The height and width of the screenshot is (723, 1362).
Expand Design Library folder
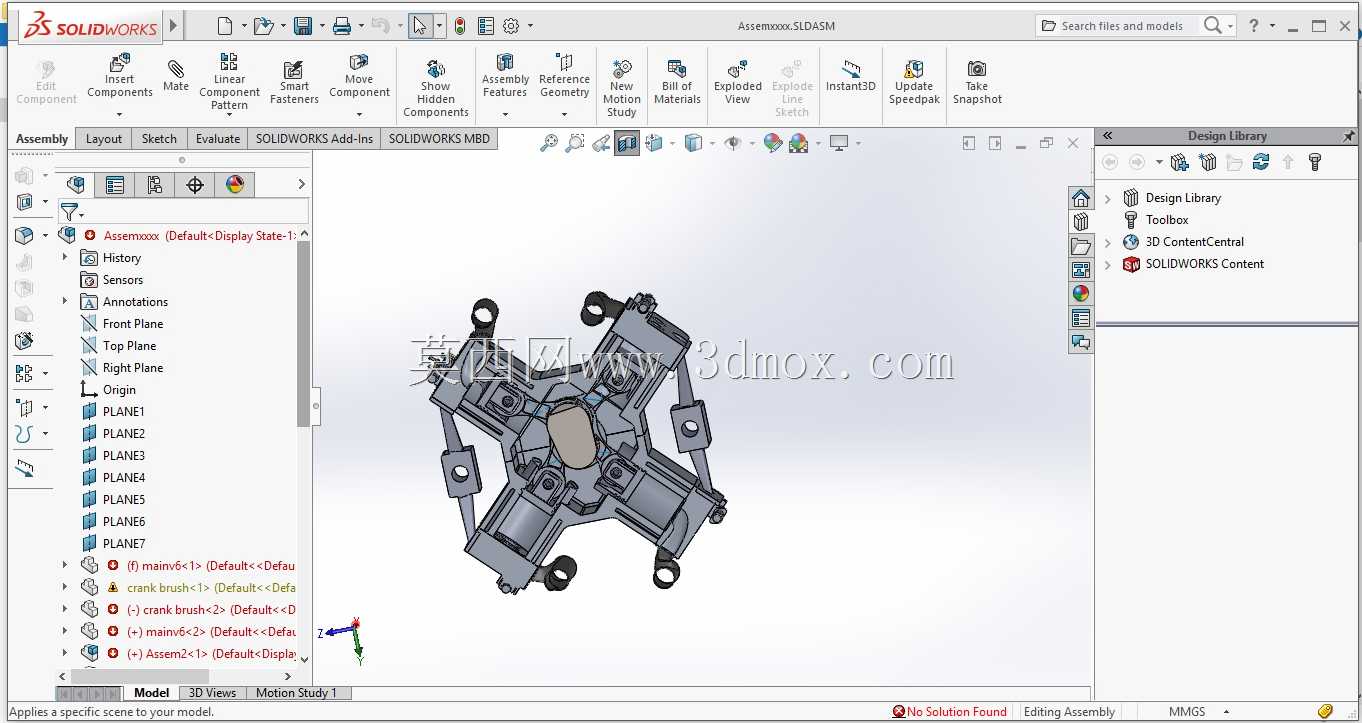[x=1108, y=198]
